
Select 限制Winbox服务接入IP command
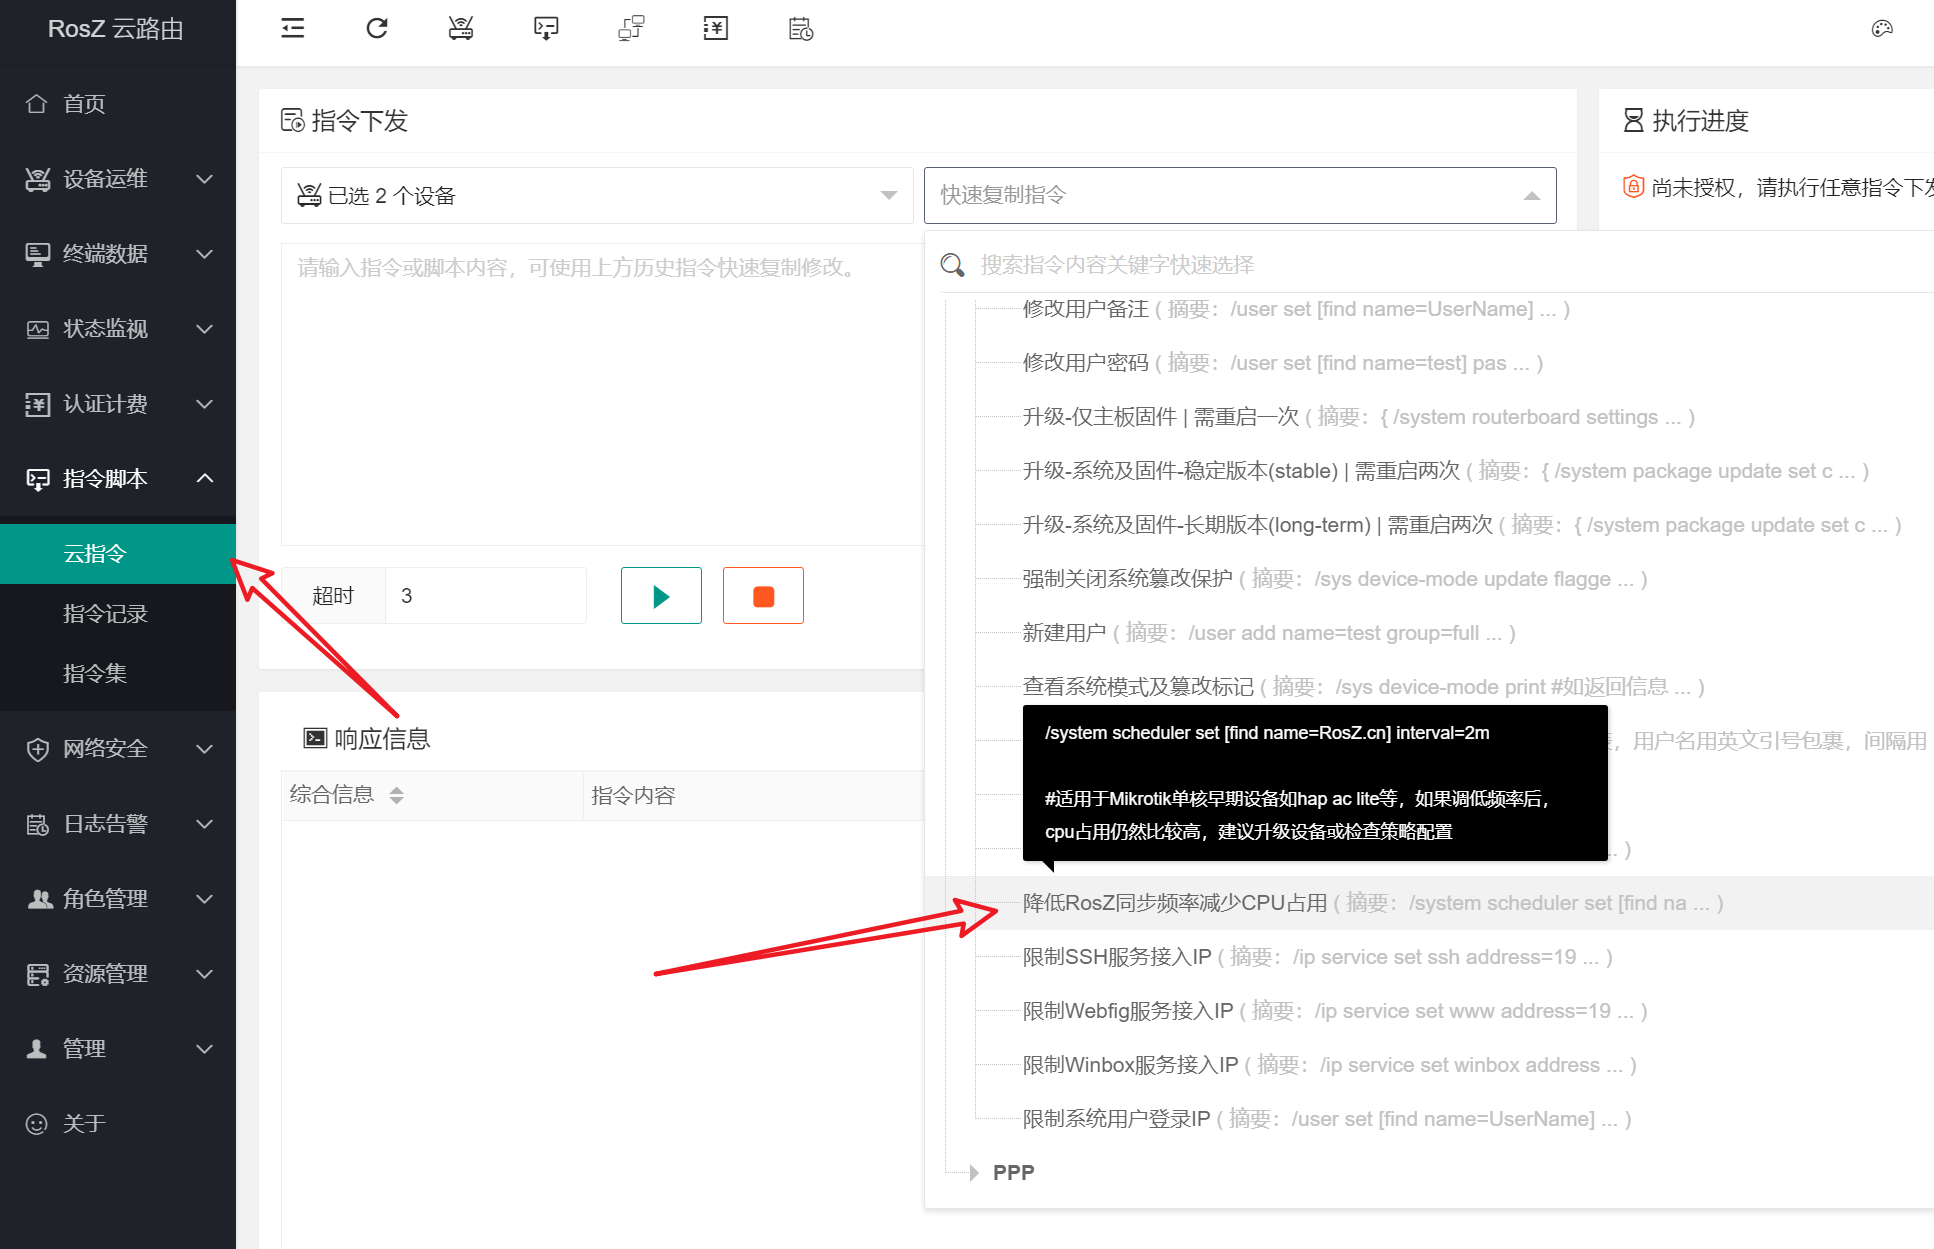tap(1330, 1065)
